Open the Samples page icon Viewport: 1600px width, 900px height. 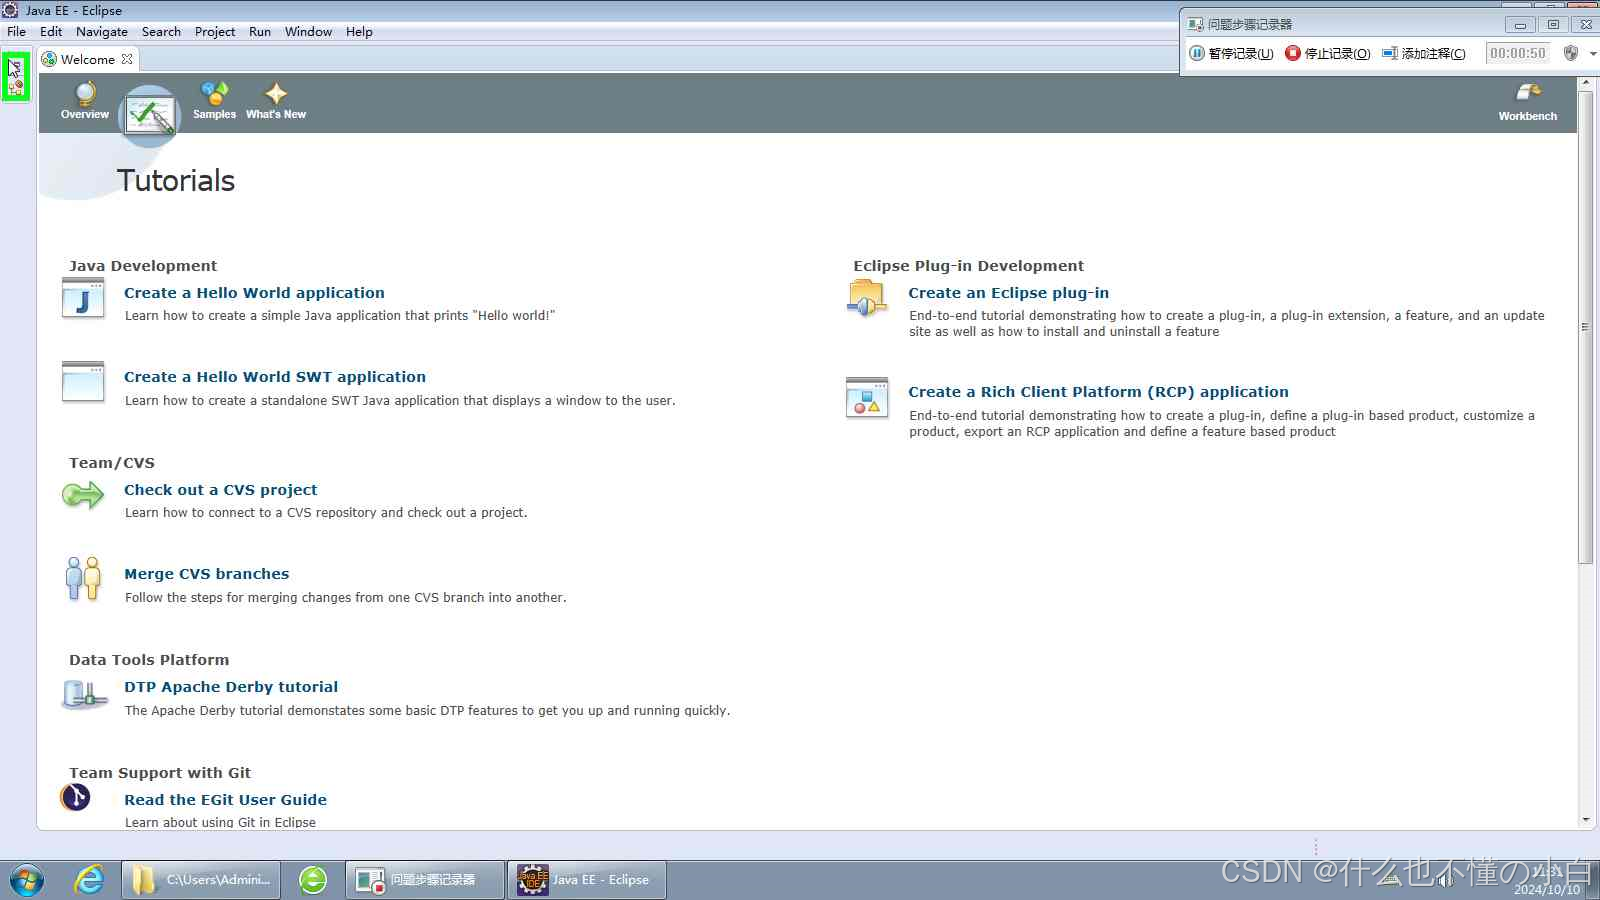point(214,94)
